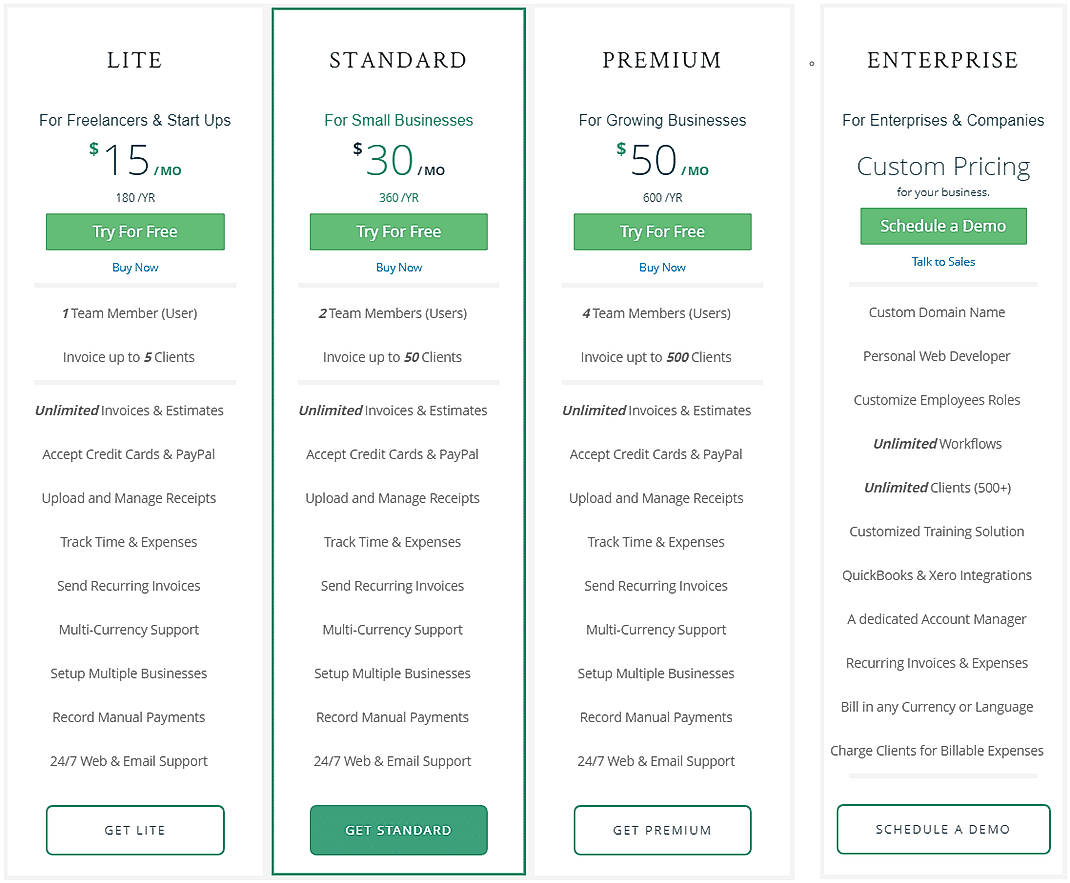Click Schedule a Demo in Enterprise column
Image resolution: width=1070 pixels, height=883 pixels.
pos(943,226)
